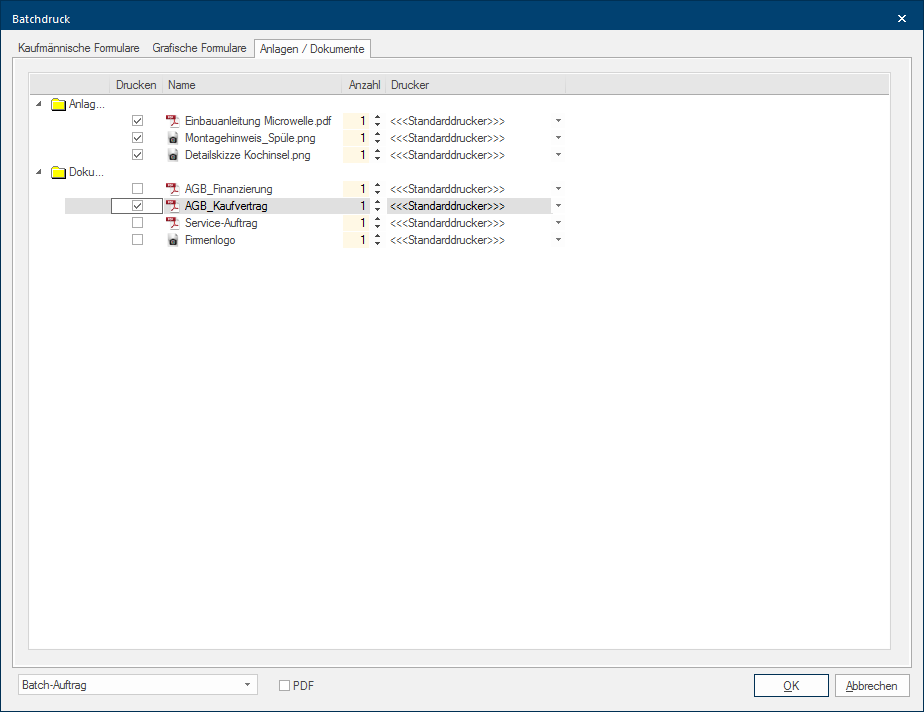
Task: Click image icon of Firmenlogo
Action: (172, 240)
